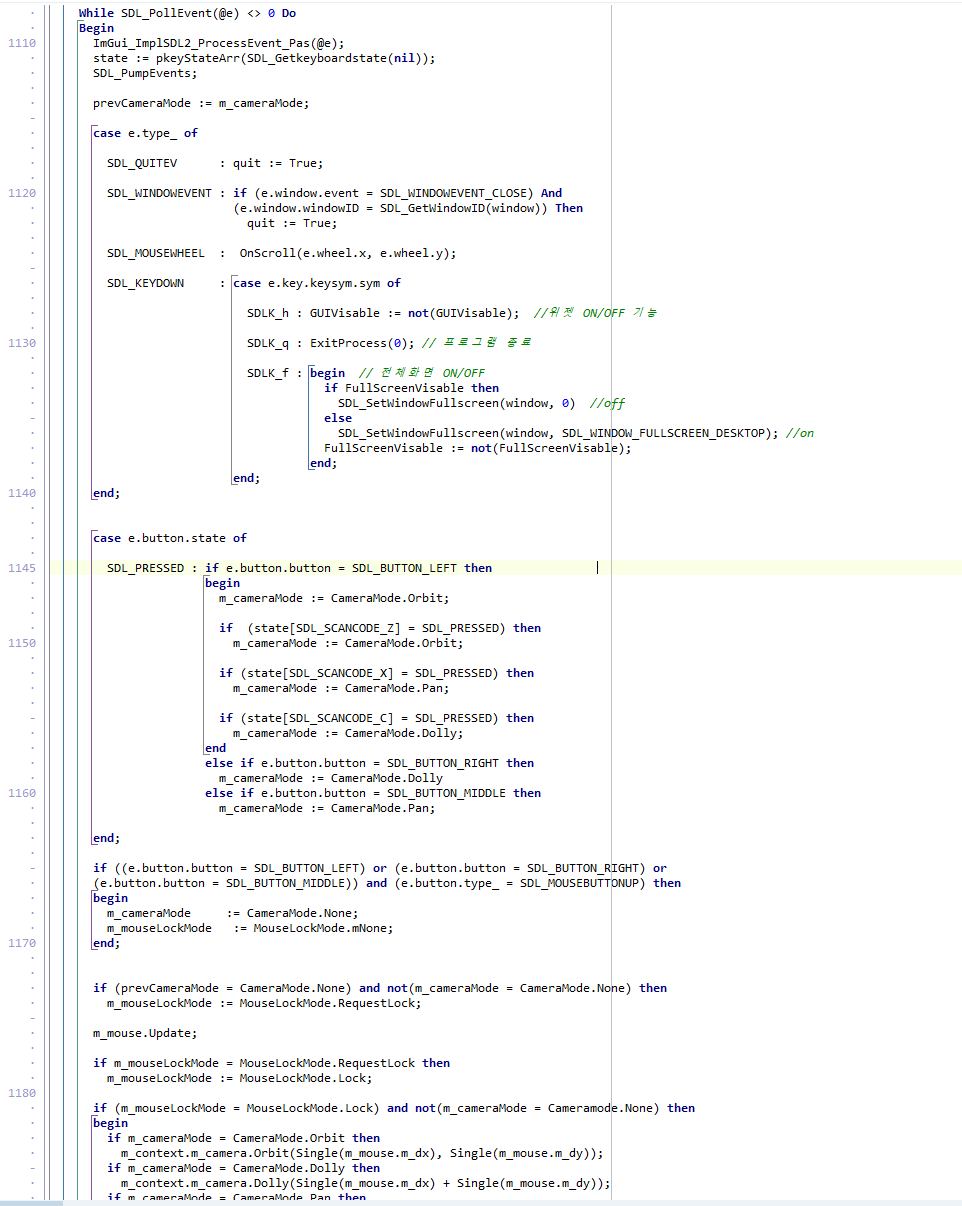The image size is (962, 1206).
Task: Click SDL_BUTTON_MIDDLE in the else-if line
Action: (446, 793)
